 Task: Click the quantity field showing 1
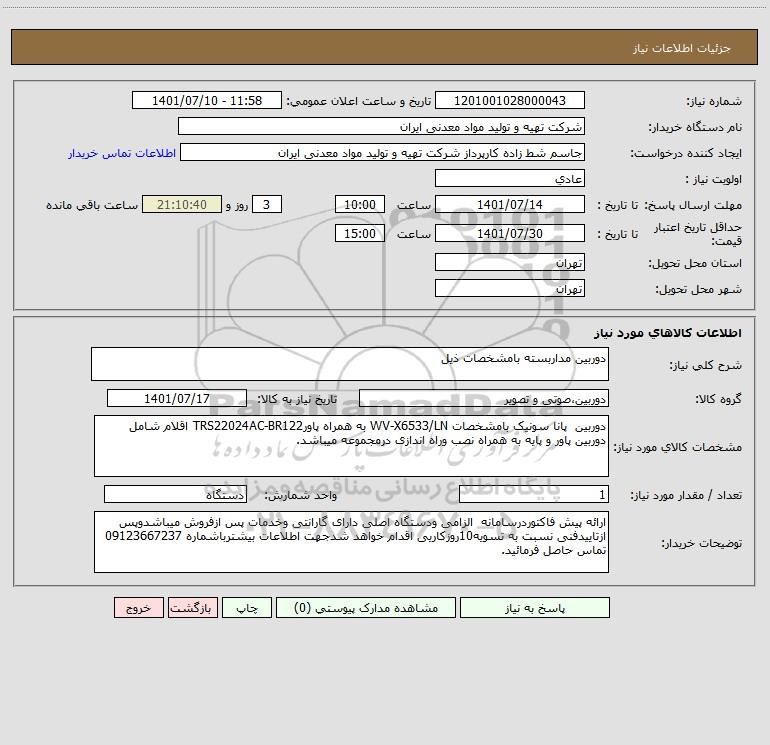click(534, 495)
